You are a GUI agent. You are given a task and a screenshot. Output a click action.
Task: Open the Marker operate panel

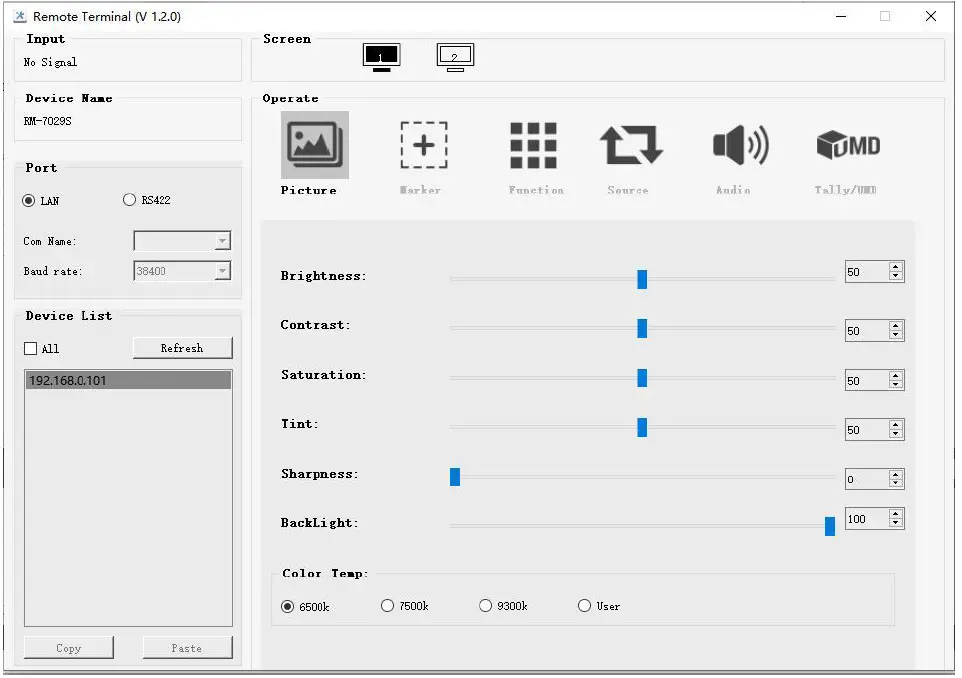pyautogui.click(x=424, y=145)
